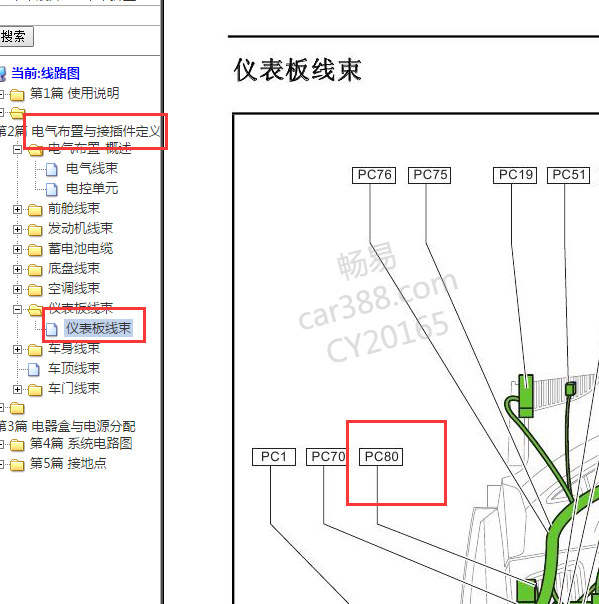Screen dimensions: 599x604
Task: Open the 电控单元 page
Action: (x=92, y=188)
